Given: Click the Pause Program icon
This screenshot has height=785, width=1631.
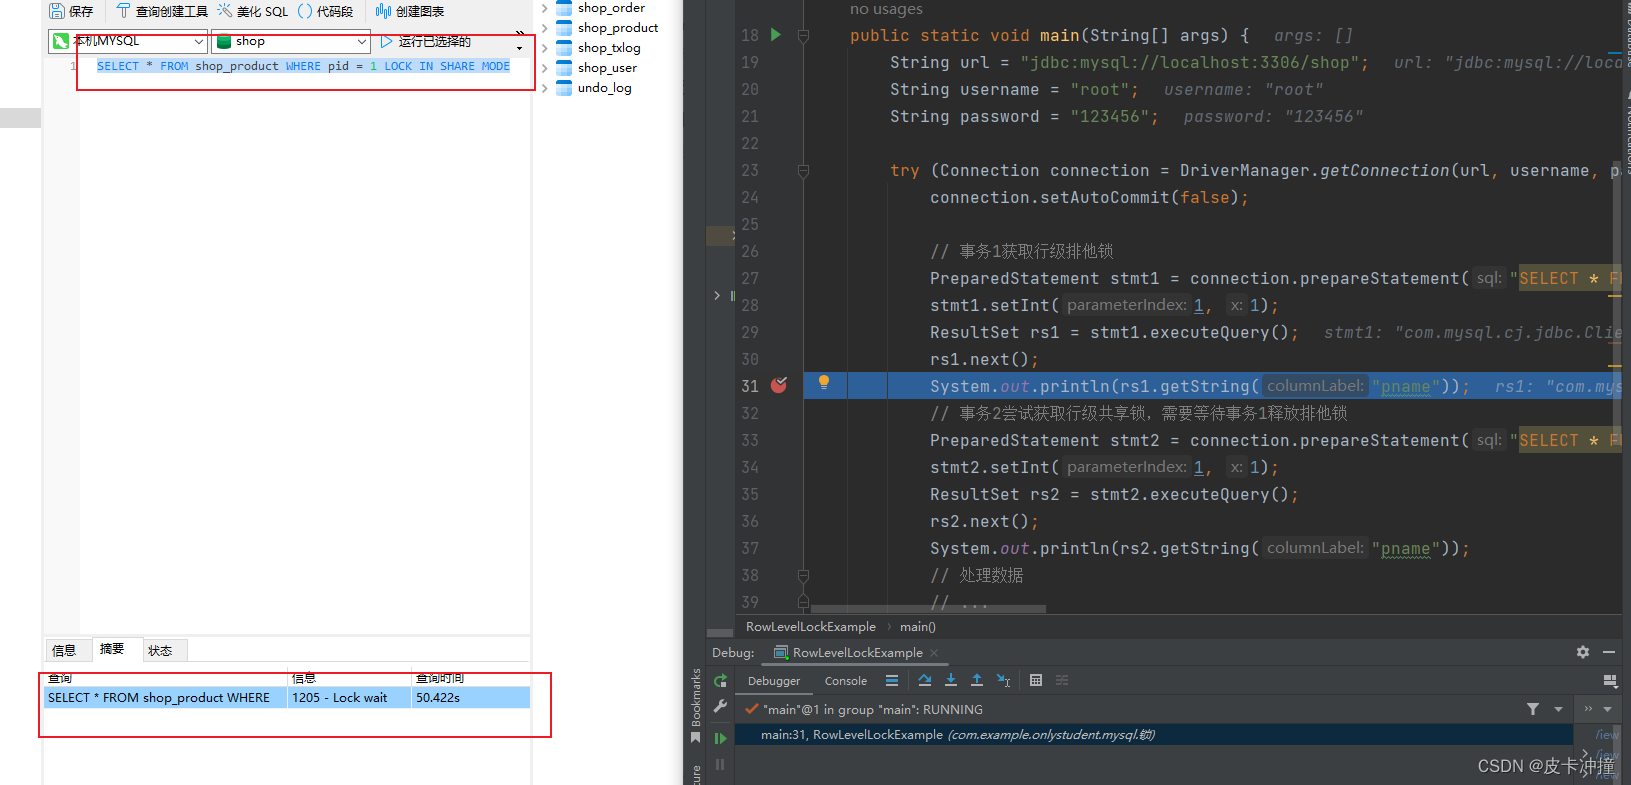Looking at the screenshot, I should pyautogui.click(x=721, y=765).
